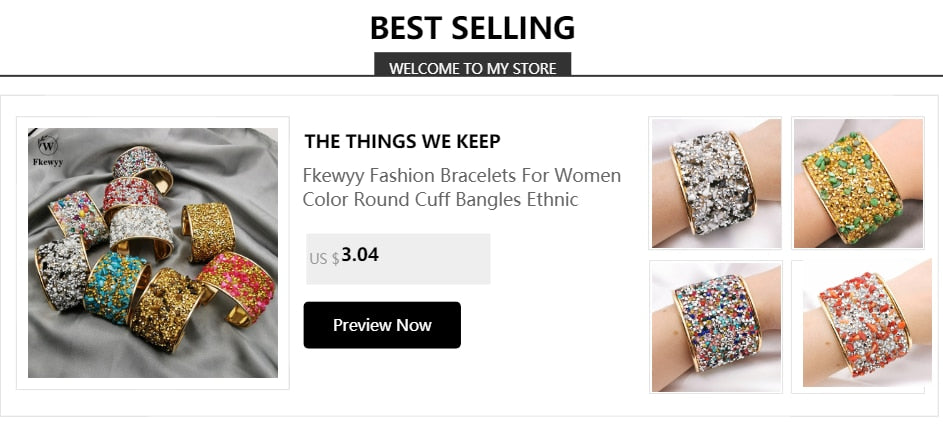Open the main bracelets product photo
Screen dimensions: 943x437
pyautogui.click(x=153, y=253)
